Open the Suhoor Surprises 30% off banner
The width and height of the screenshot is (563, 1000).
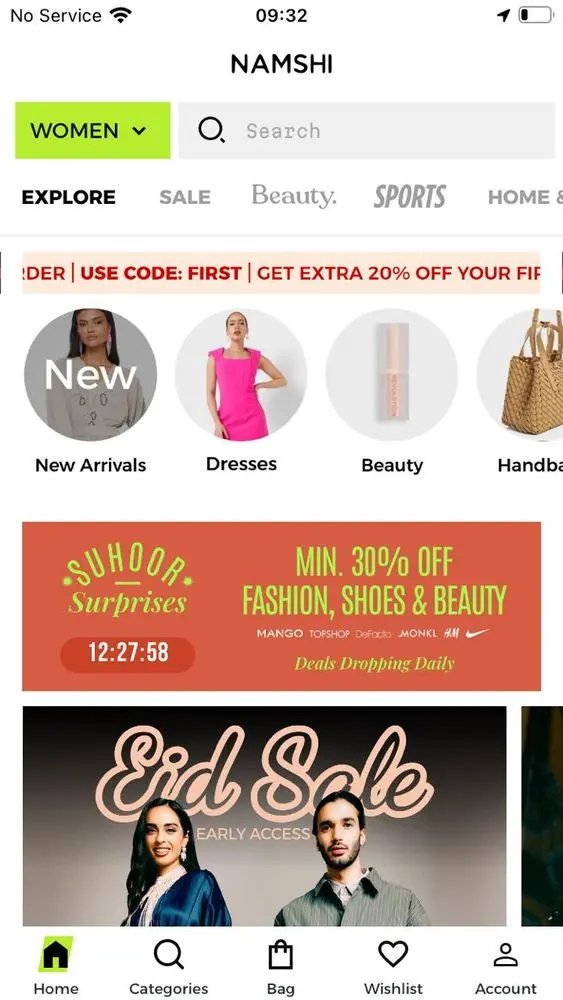click(x=281, y=606)
